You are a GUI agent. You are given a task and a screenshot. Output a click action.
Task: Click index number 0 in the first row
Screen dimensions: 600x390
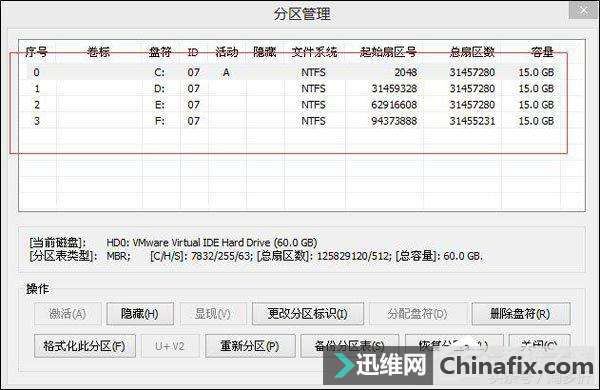36,72
